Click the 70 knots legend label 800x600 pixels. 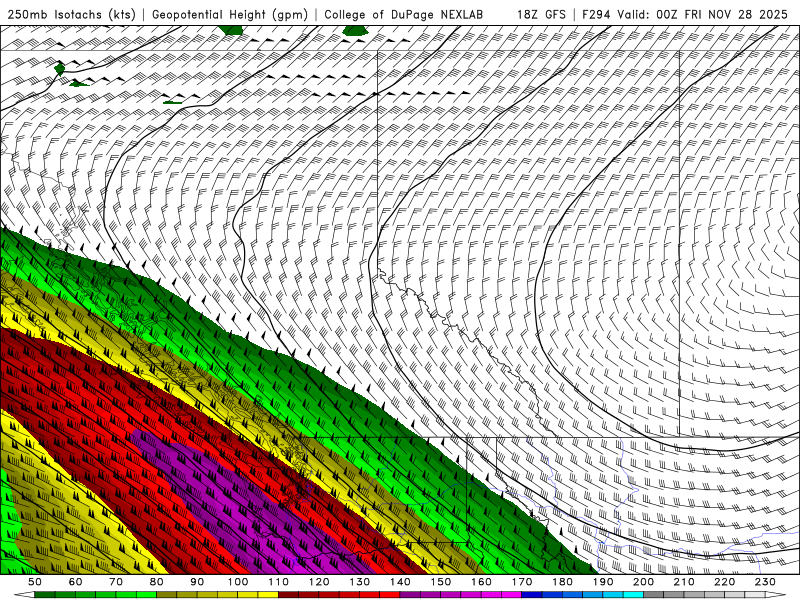(116, 582)
